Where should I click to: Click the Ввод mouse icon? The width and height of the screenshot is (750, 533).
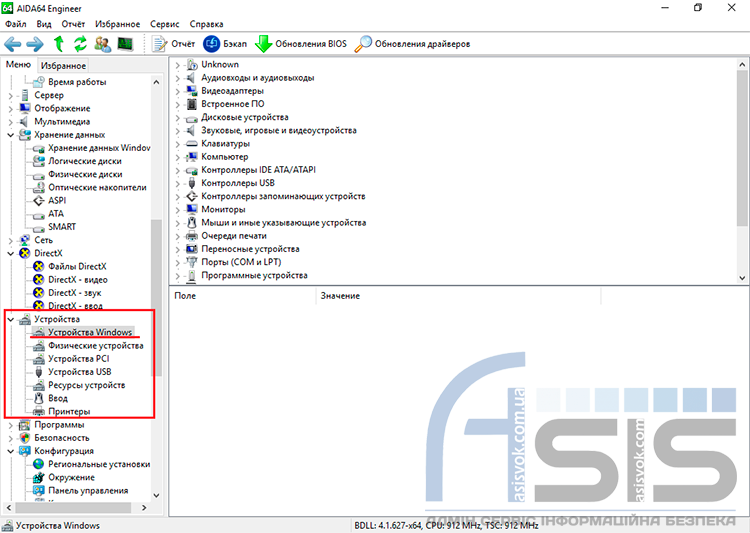pos(39,398)
